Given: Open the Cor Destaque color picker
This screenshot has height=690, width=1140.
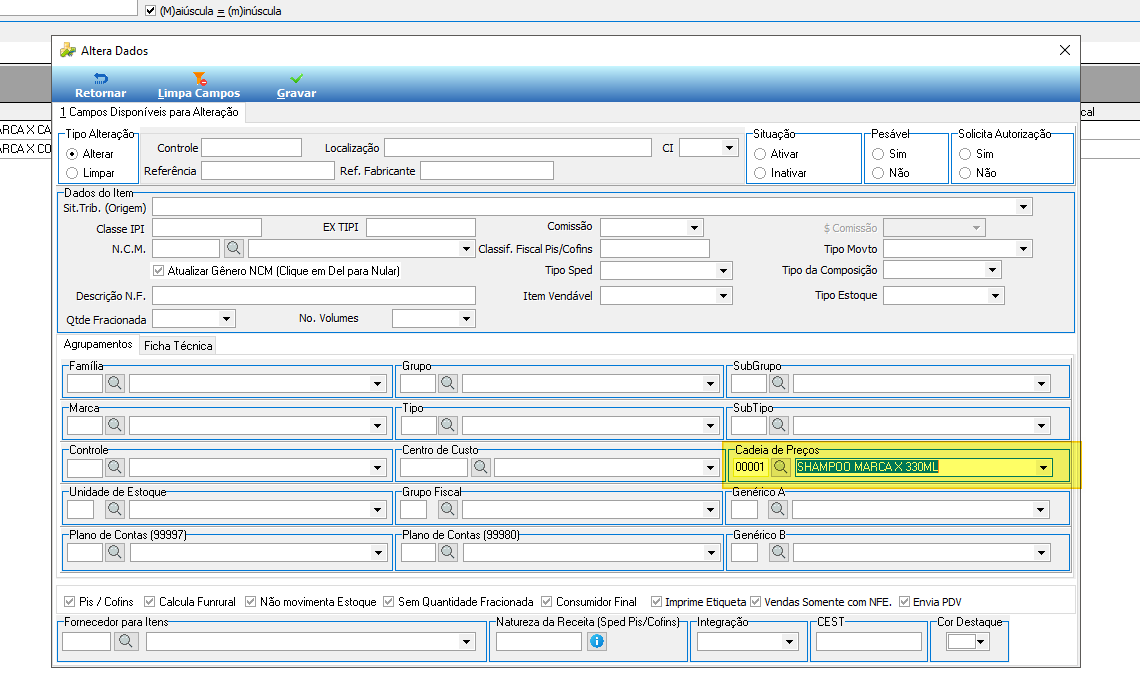Looking at the screenshot, I should [967, 641].
